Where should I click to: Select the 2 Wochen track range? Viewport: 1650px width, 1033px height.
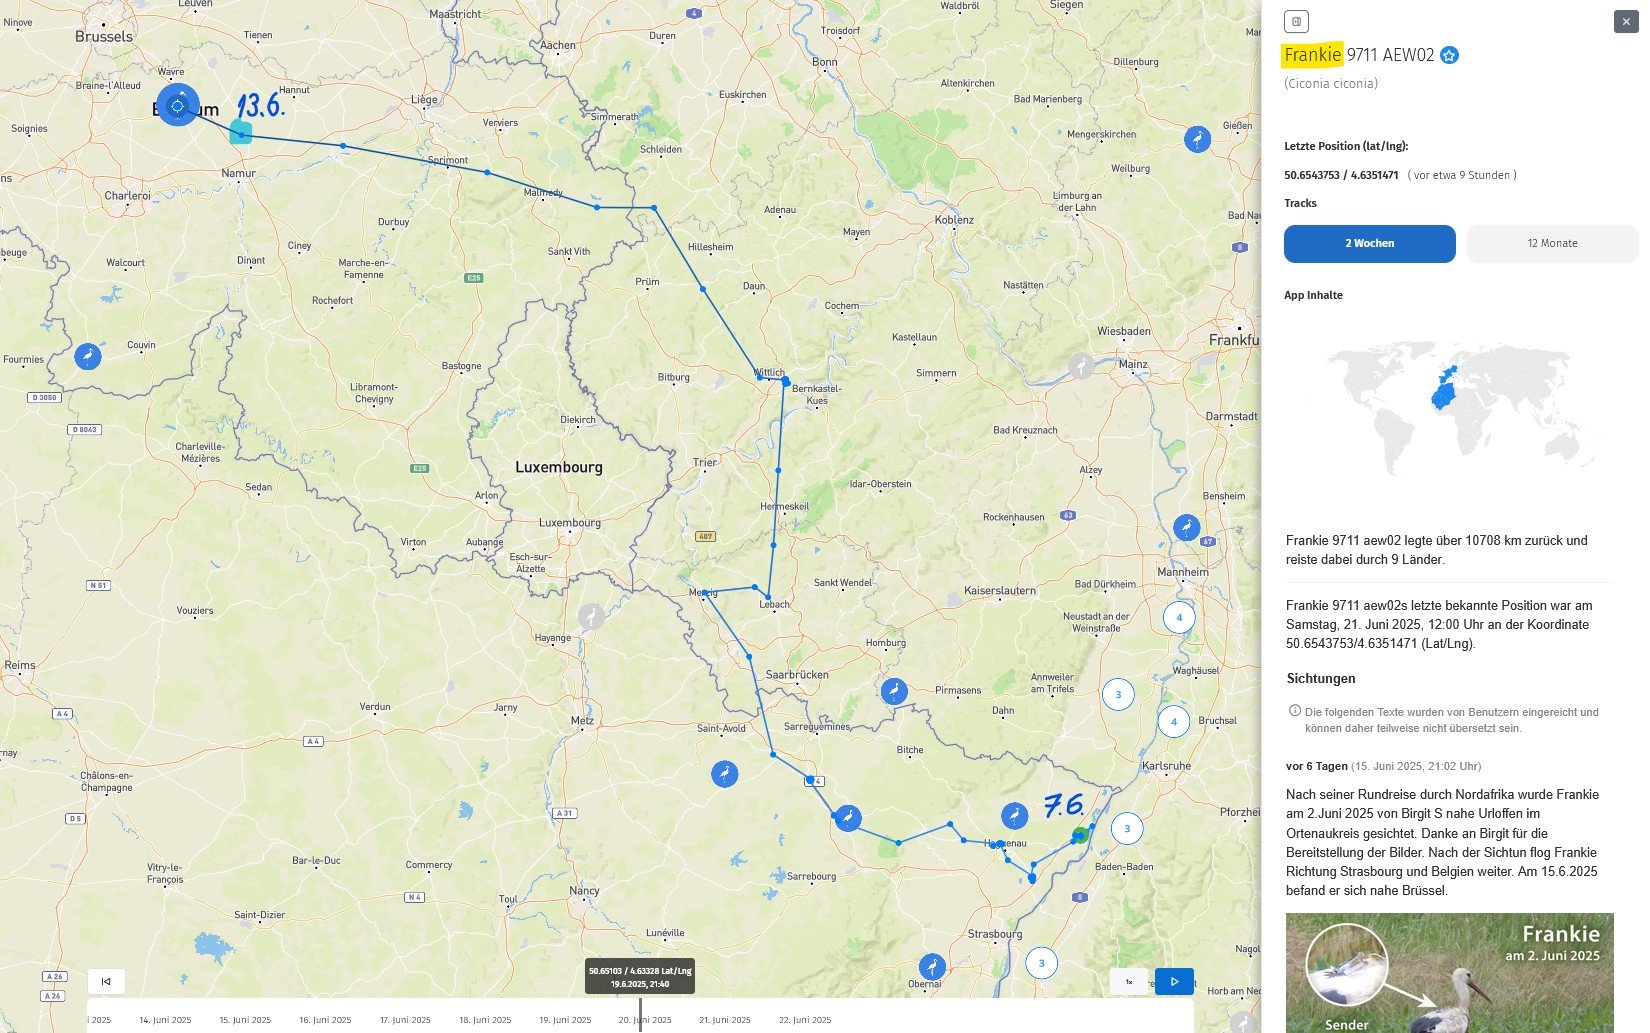coord(1369,244)
